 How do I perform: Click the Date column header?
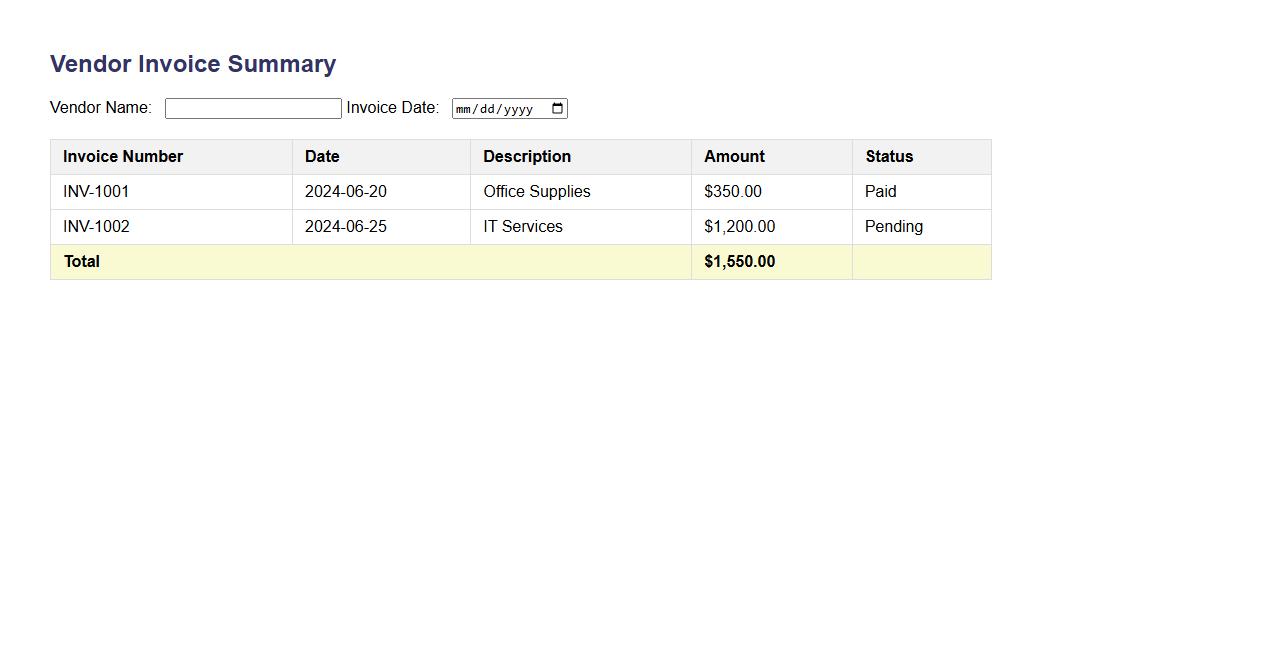pos(322,157)
